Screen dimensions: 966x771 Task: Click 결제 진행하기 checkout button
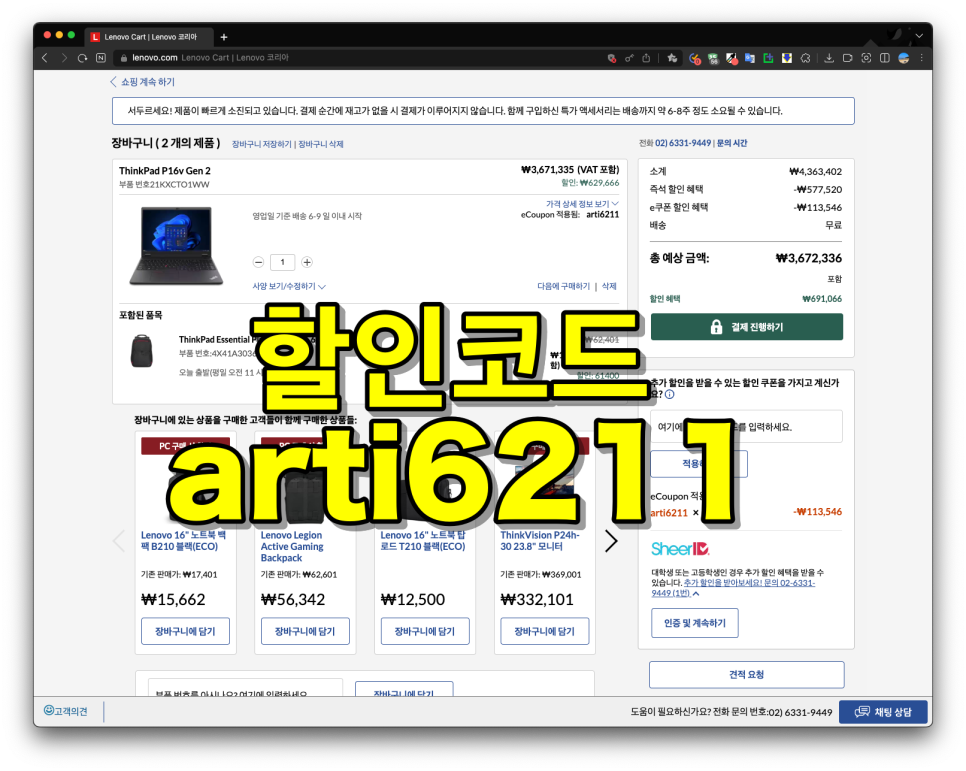[x=747, y=327]
